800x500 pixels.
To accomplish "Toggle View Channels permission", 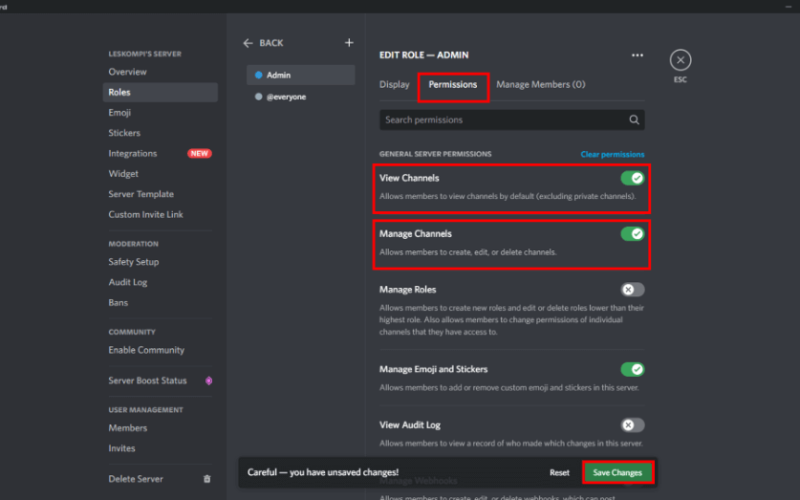I will [632, 178].
